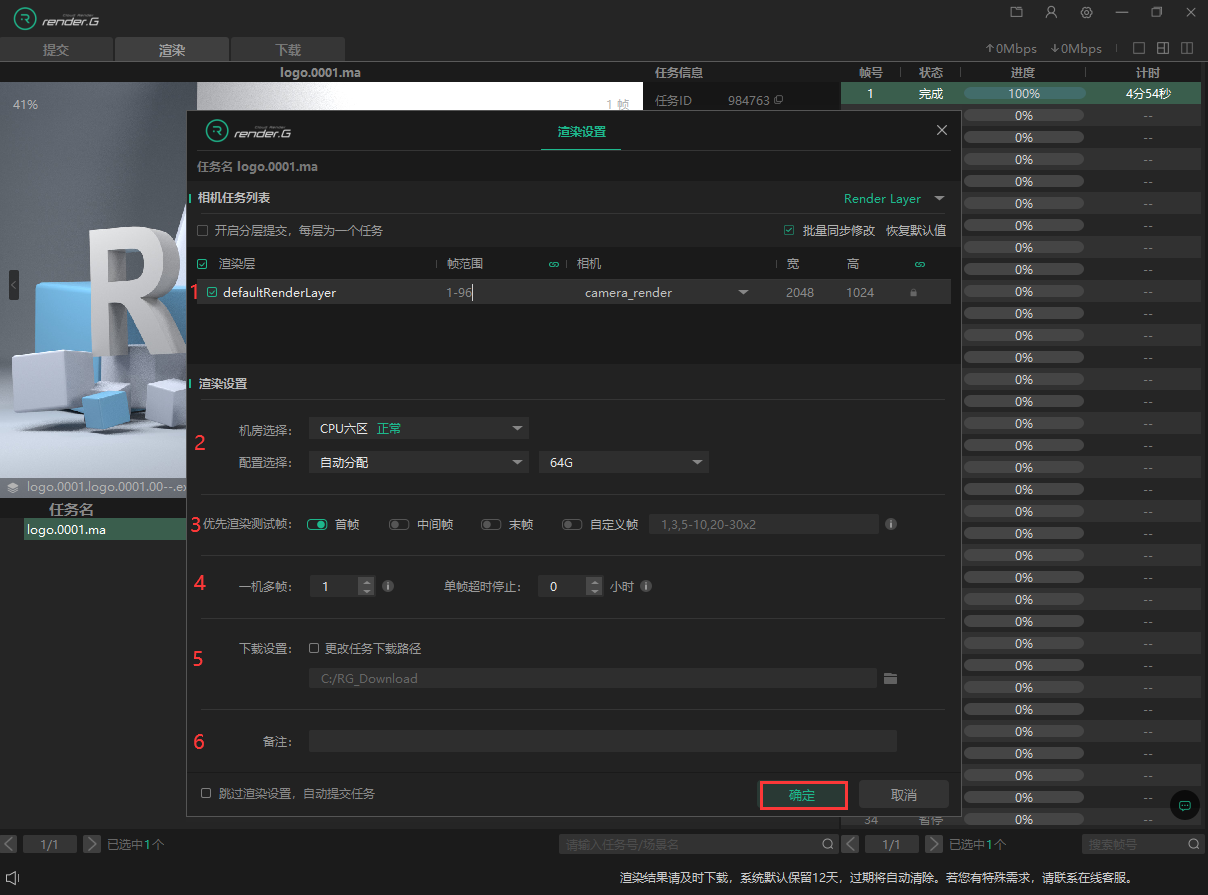Viewport: 1208px width, 895px height.
Task: Click the 备注 remarks input field
Action: point(602,741)
